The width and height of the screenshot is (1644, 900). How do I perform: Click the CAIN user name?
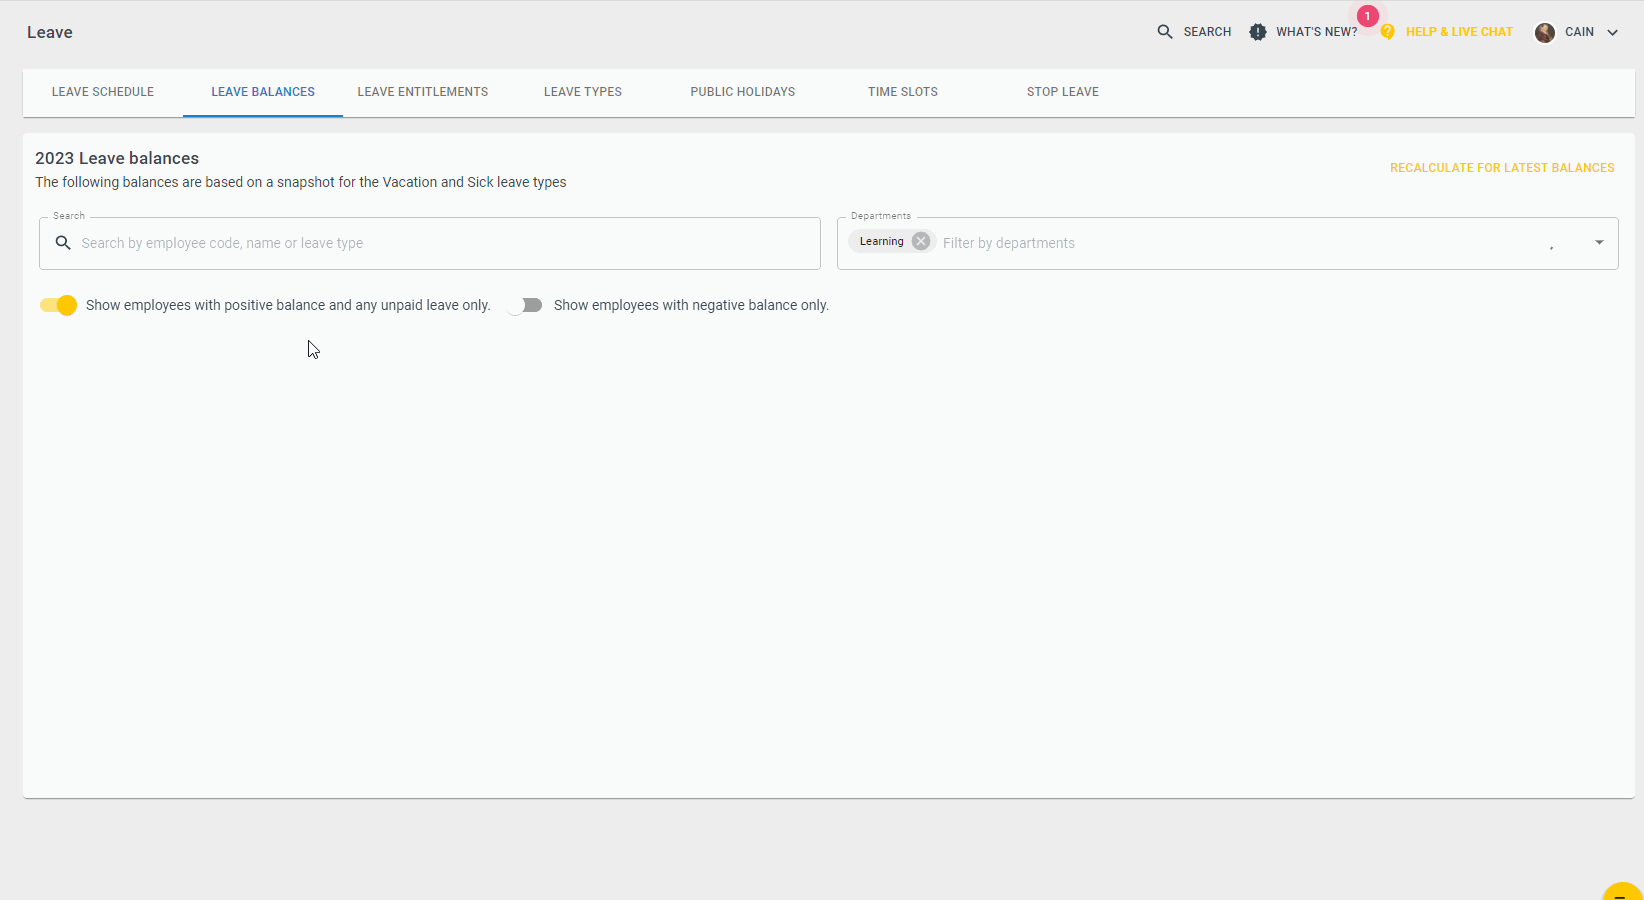point(1579,32)
